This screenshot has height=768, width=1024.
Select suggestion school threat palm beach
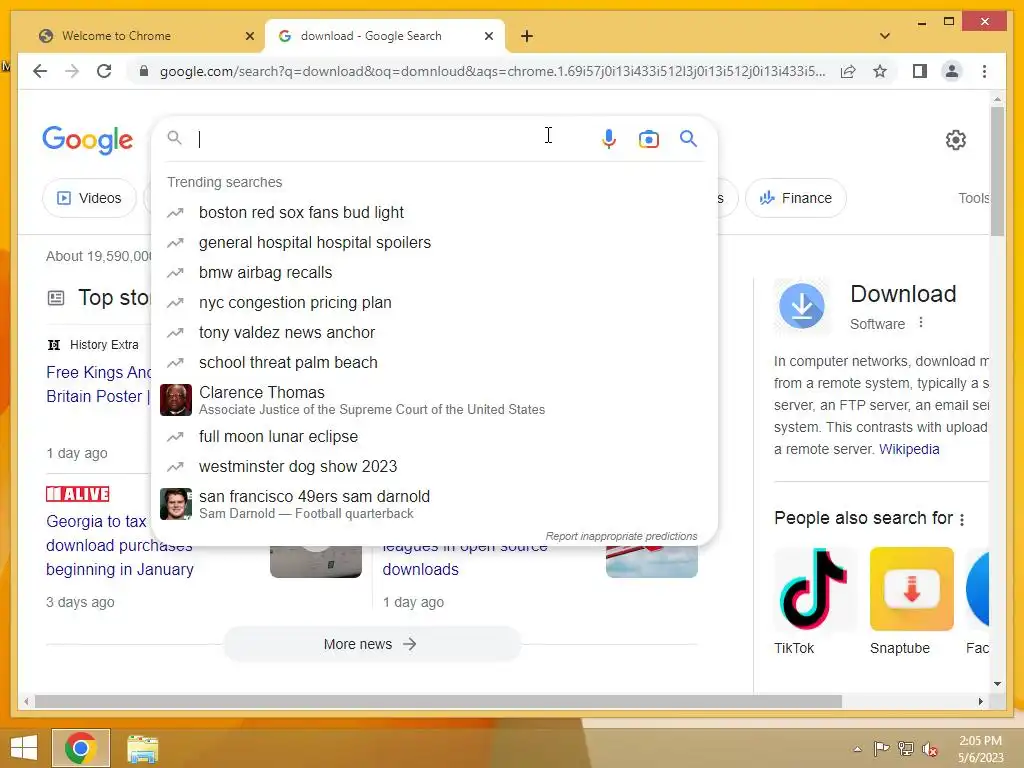[x=434, y=362]
